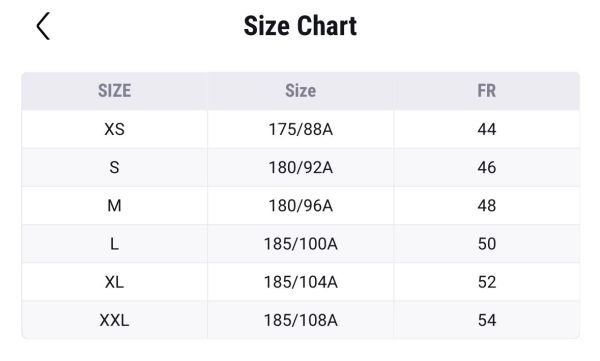This screenshot has width=600, height=361.
Task: Select the M size cell
Action: pyautogui.click(x=114, y=206)
